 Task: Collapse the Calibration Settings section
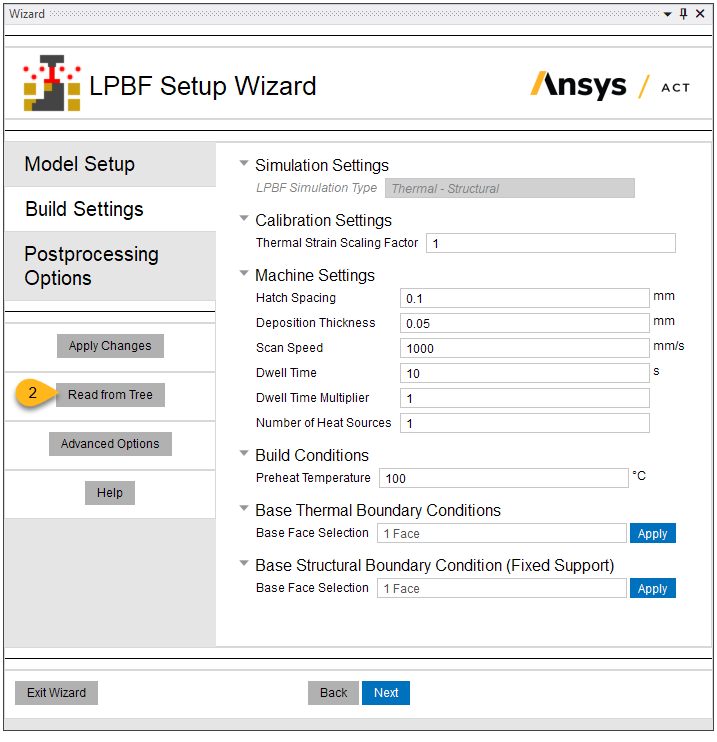(244, 218)
